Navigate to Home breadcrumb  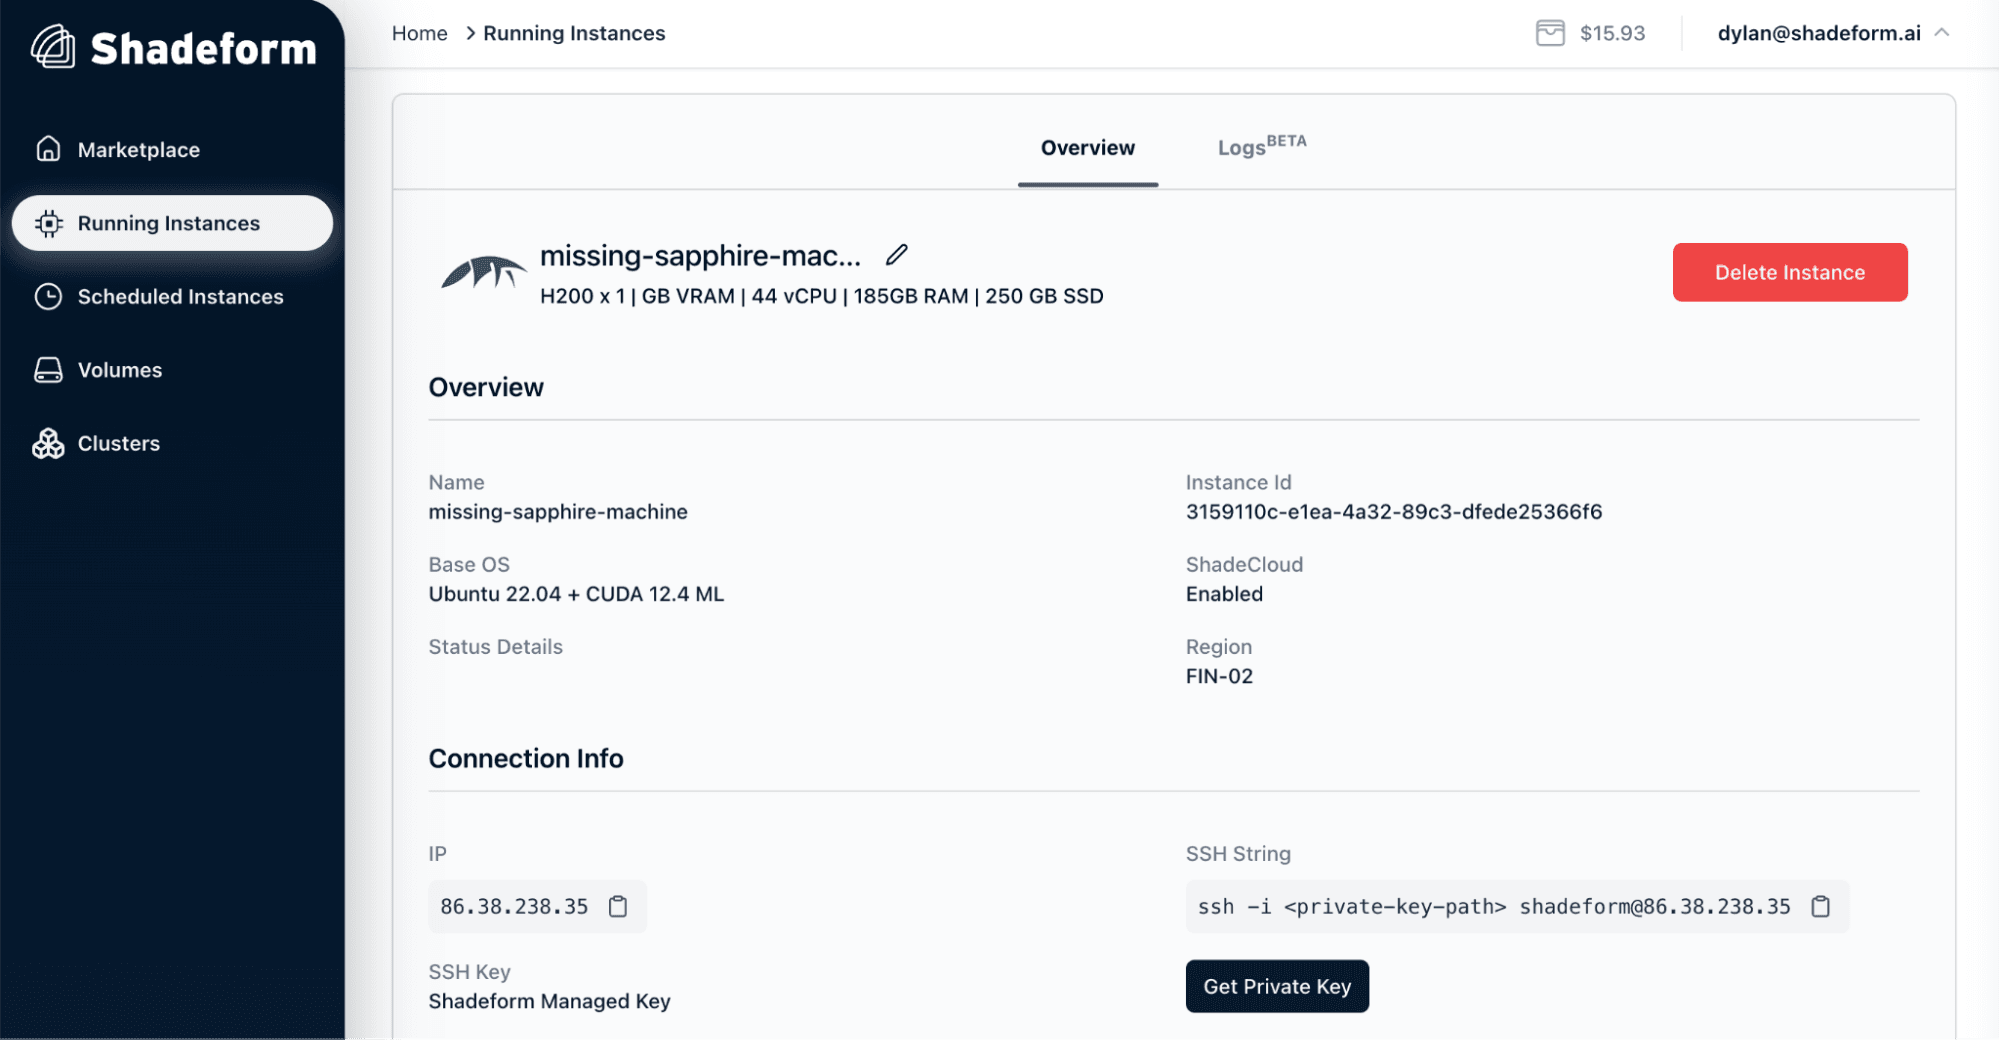pyautogui.click(x=419, y=33)
